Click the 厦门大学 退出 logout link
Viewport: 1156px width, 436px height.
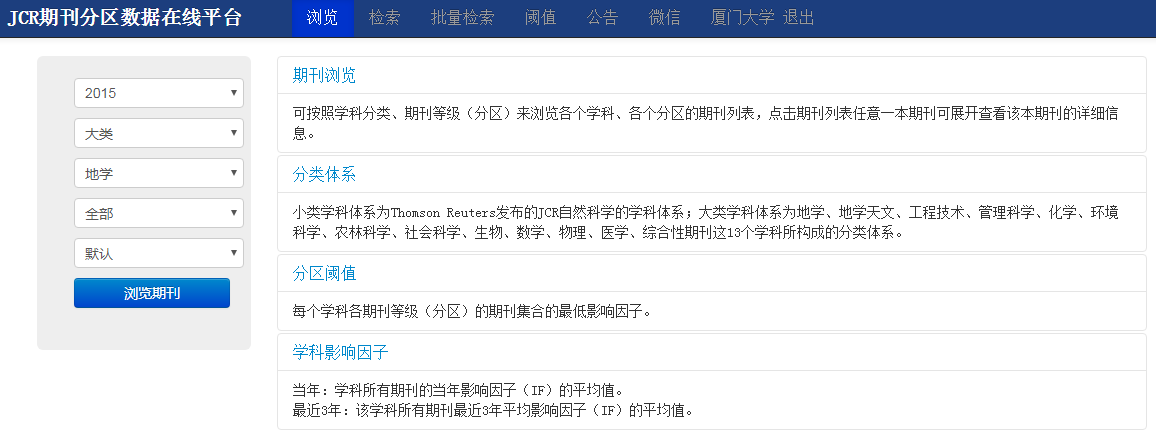coord(762,18)
